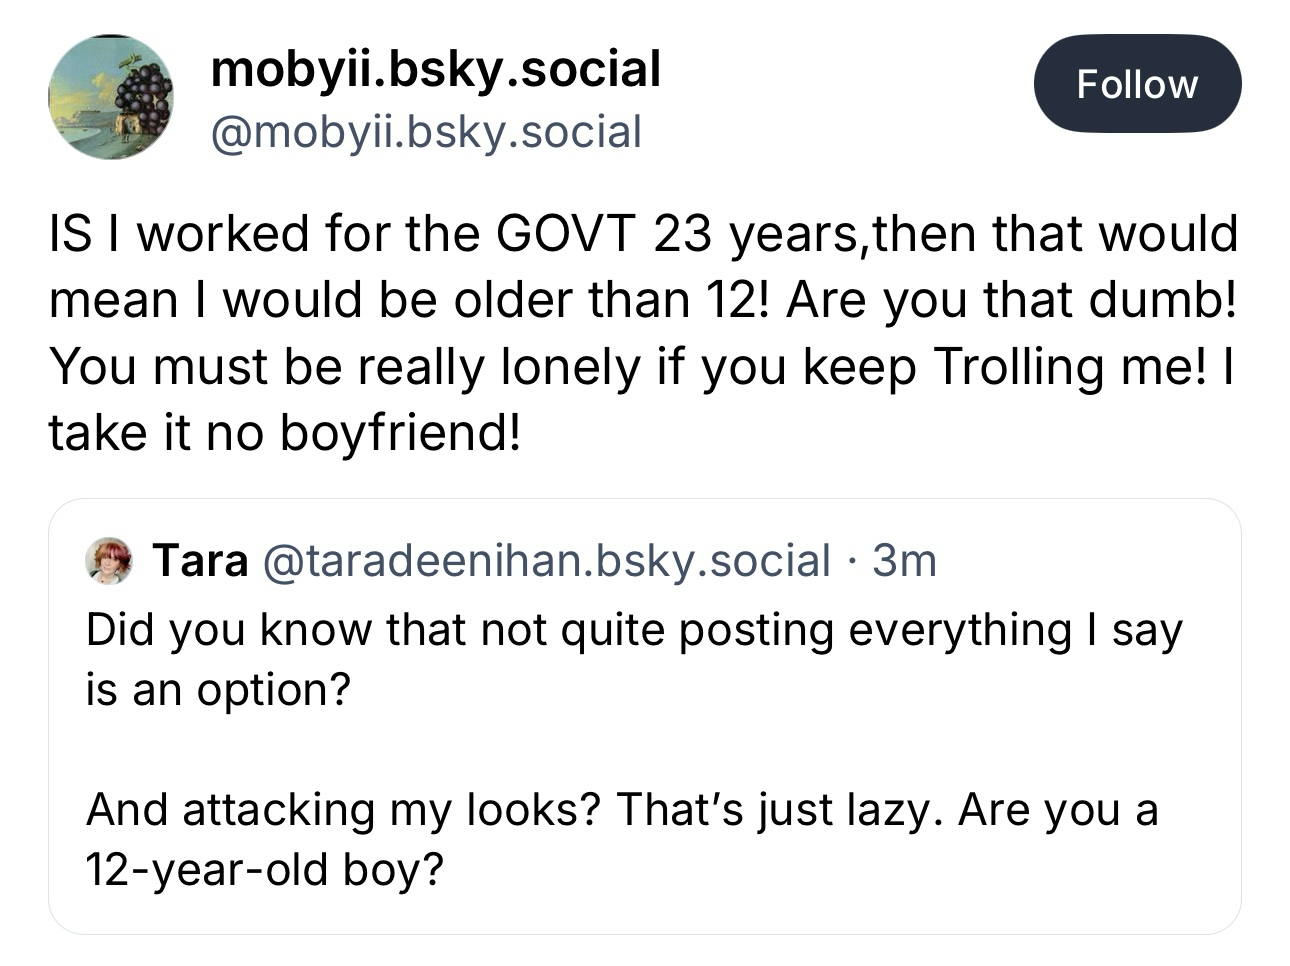
Task: Click the gray @mobyii.bsky.social handle
Action: pyautogui.click(x=425, y=132)
